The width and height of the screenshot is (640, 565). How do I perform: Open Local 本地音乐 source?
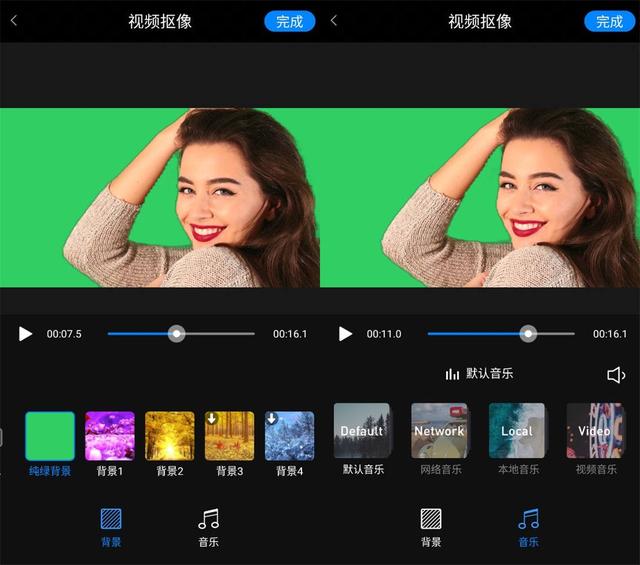(x=517, y=431)
